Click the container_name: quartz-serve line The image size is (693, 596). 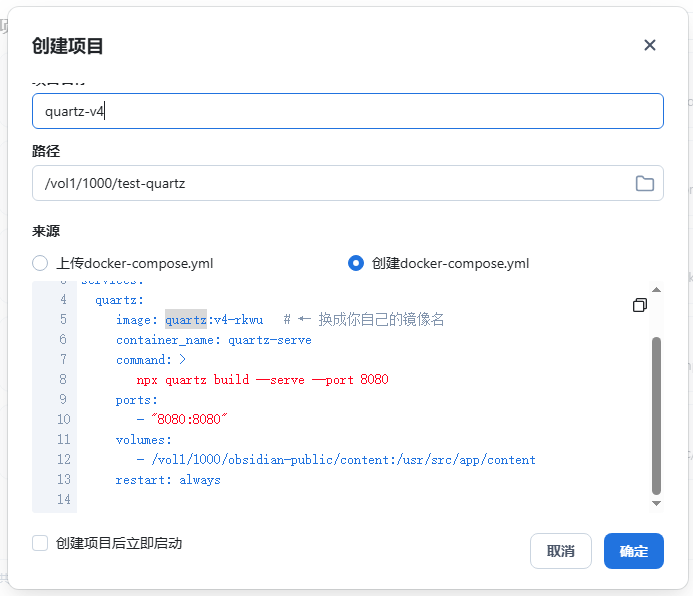click(x=213, y=340)
